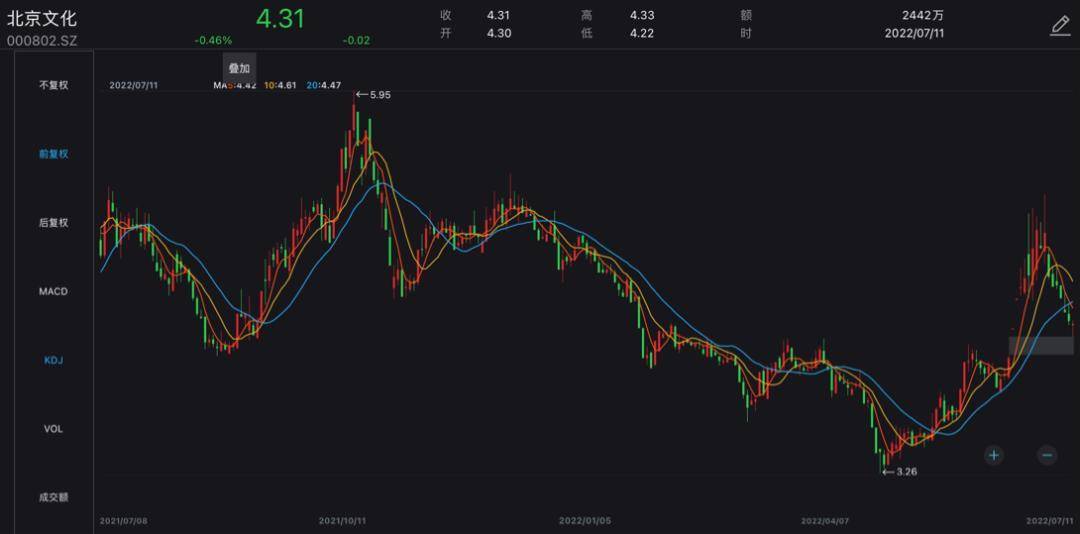
Task: Click the -0.46% change percentage
Action: 214,41
